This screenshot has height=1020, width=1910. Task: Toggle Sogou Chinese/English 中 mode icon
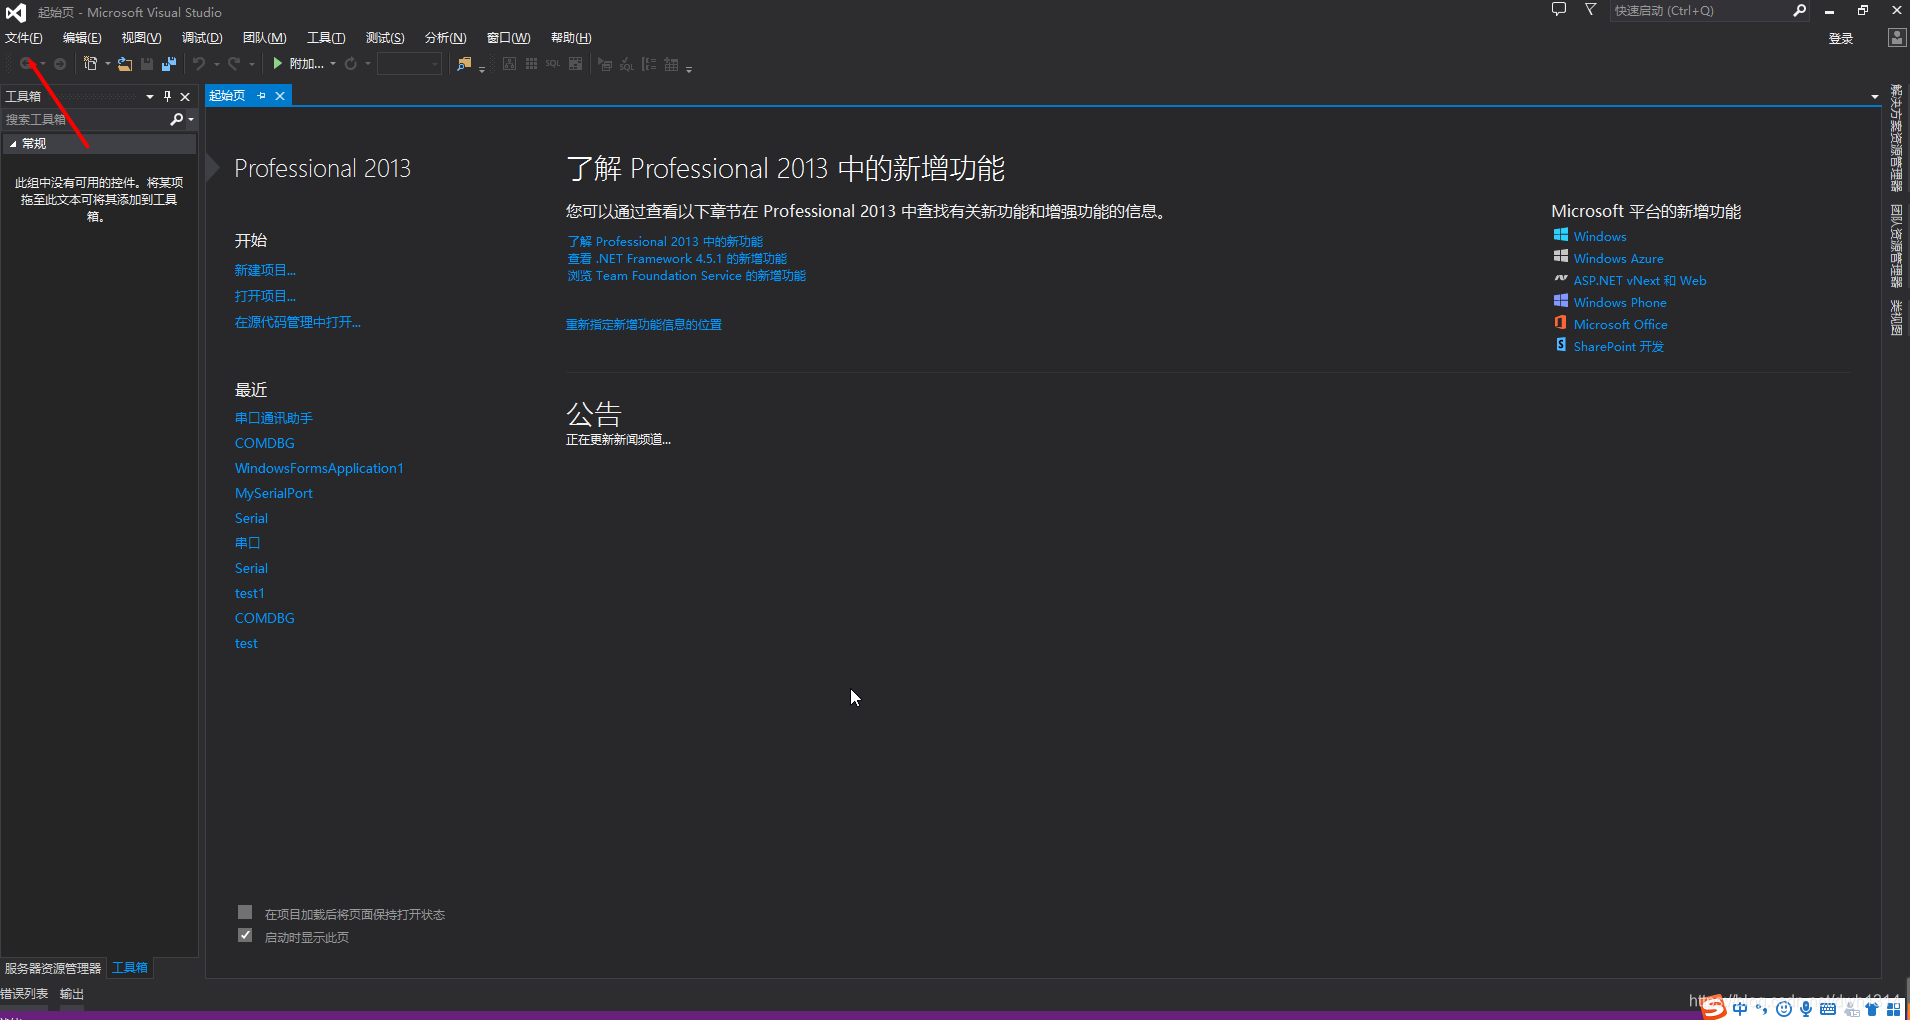click(1740, 1009)
